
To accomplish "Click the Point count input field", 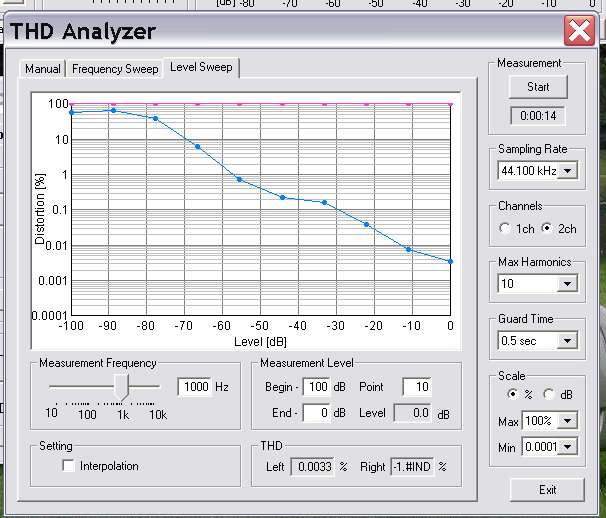I will (x=417, y=387).
